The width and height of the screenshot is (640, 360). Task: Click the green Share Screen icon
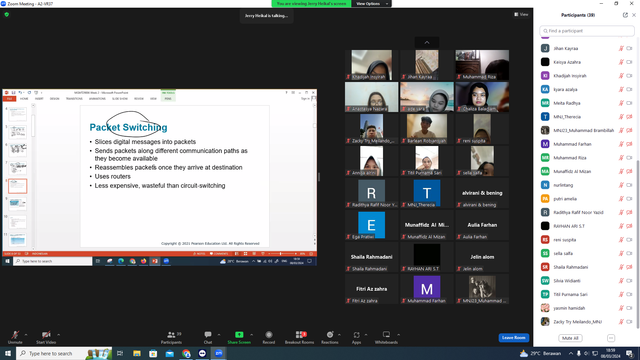pos(239,335)
